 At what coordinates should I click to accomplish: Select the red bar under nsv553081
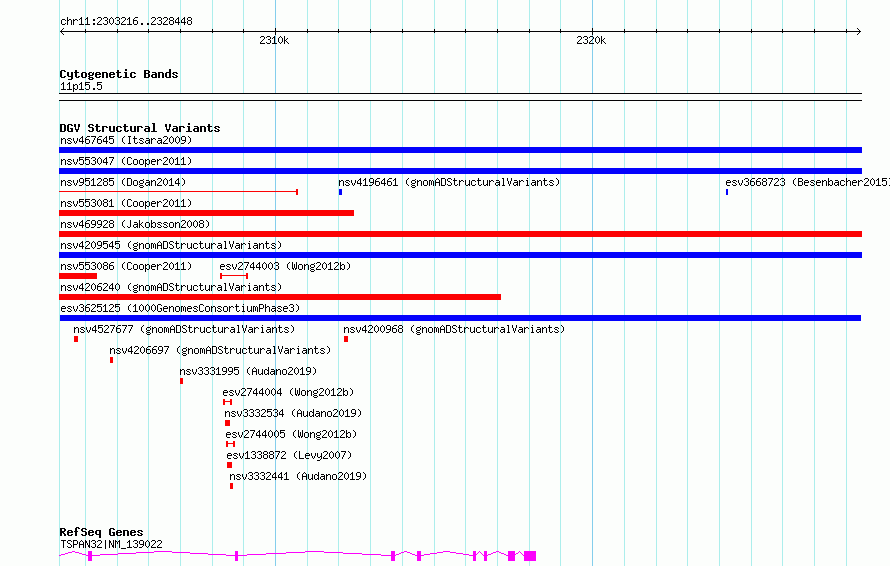(x=207, y=213)
